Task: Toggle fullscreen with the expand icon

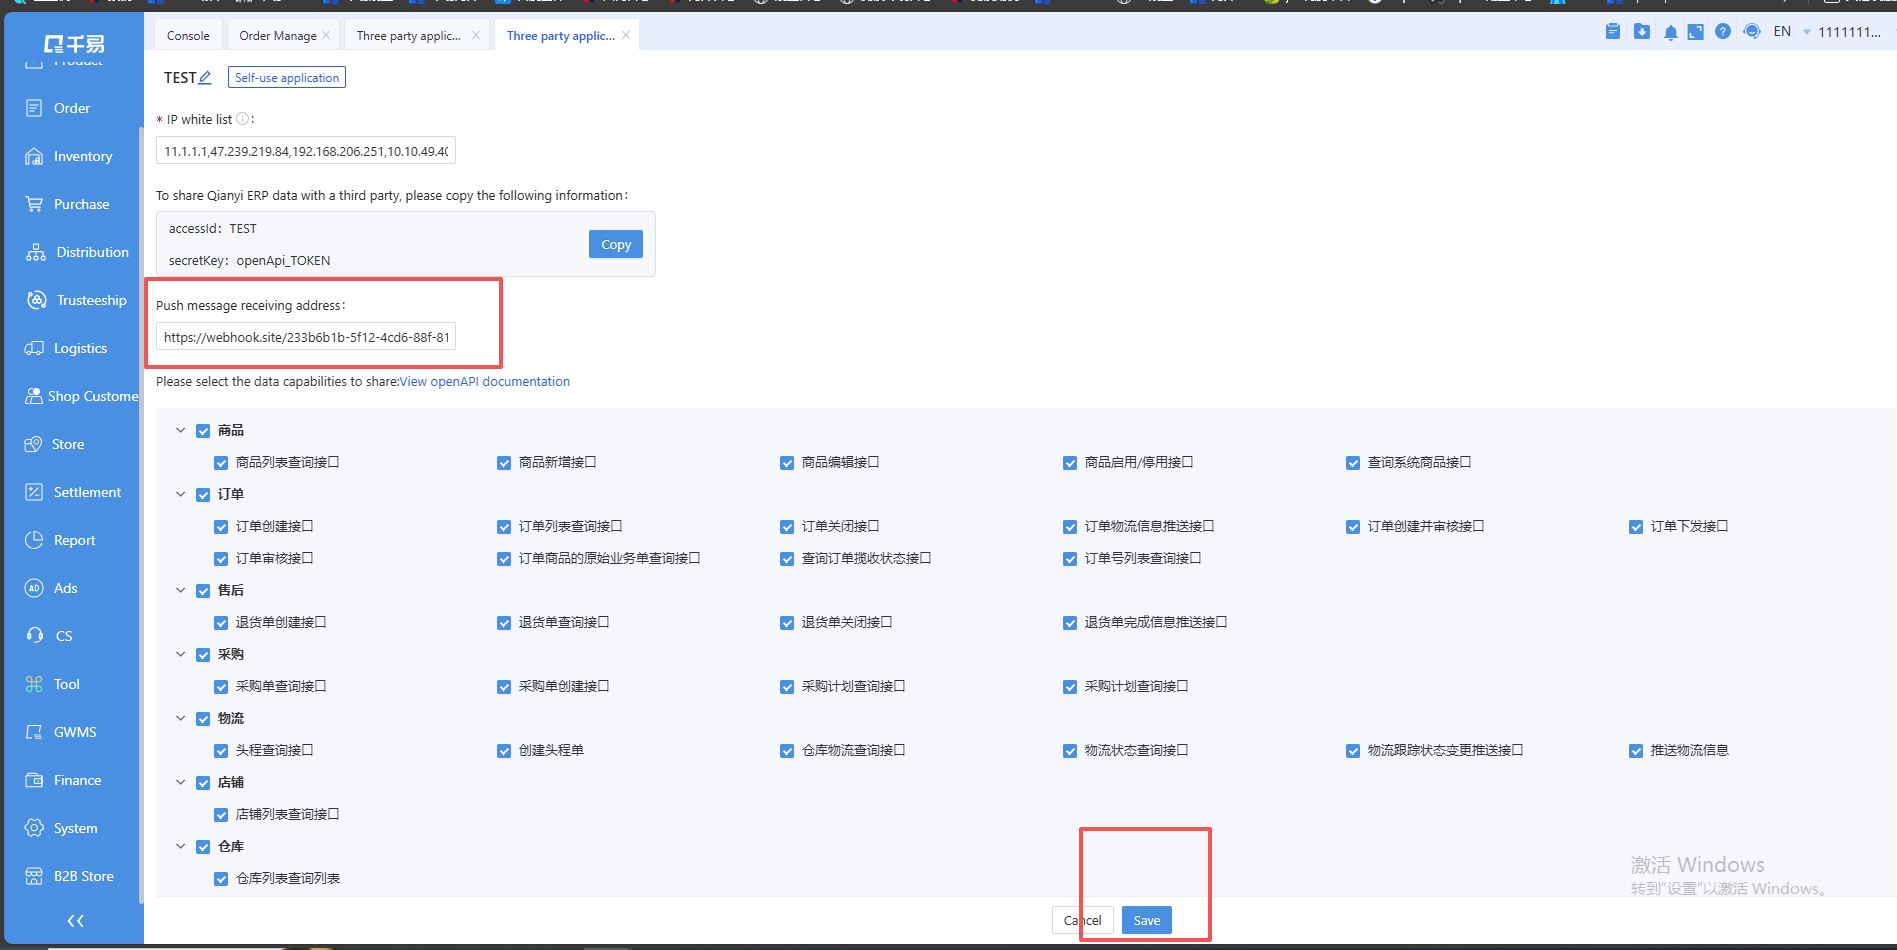Action: tap(1695, 32)
